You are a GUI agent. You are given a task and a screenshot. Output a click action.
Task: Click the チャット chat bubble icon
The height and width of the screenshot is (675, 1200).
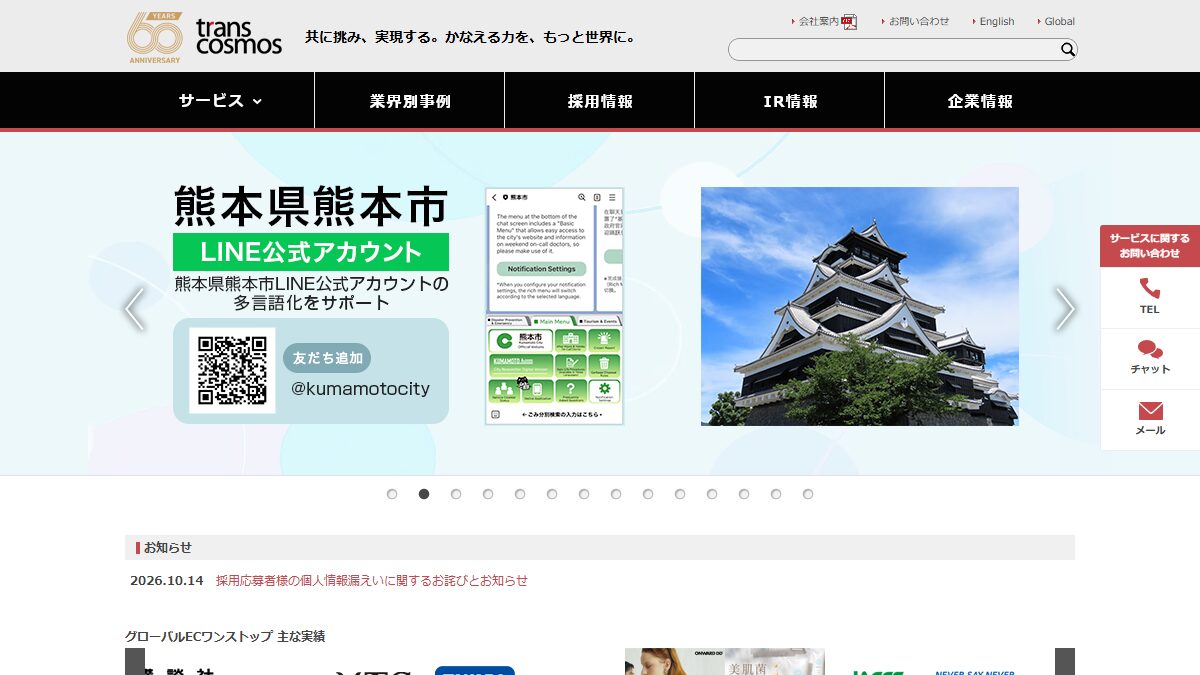(x=1150, y=349)
